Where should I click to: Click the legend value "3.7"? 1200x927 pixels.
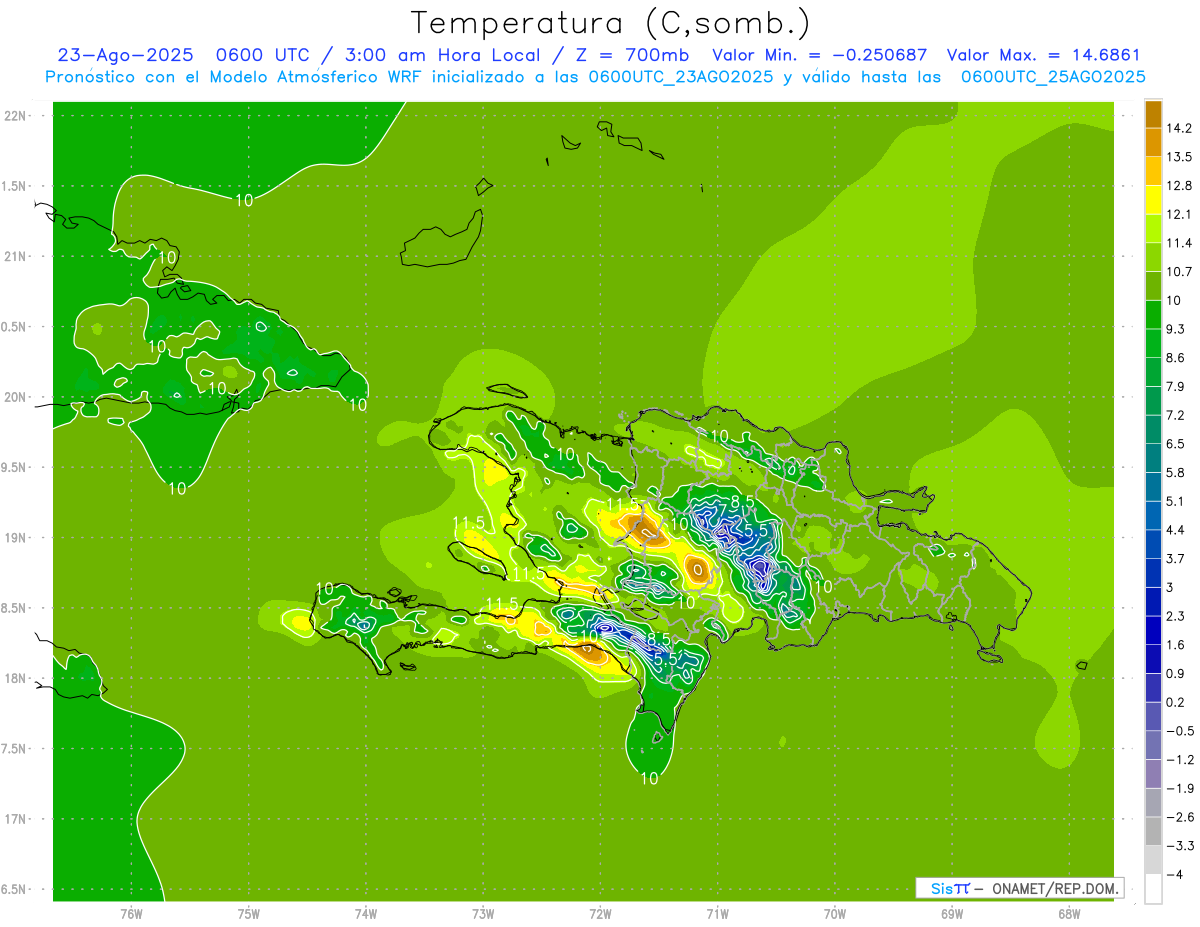1175,559
